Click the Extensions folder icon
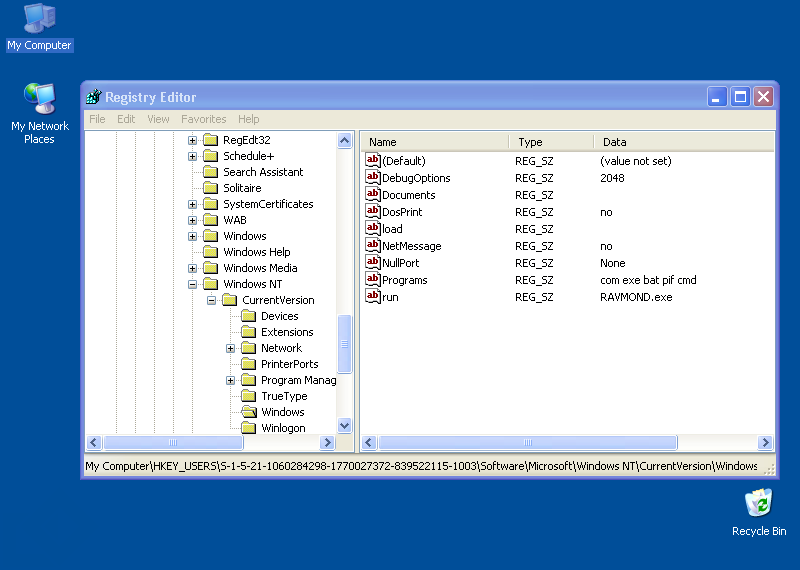Screen dimensions: 800x570 248,332
